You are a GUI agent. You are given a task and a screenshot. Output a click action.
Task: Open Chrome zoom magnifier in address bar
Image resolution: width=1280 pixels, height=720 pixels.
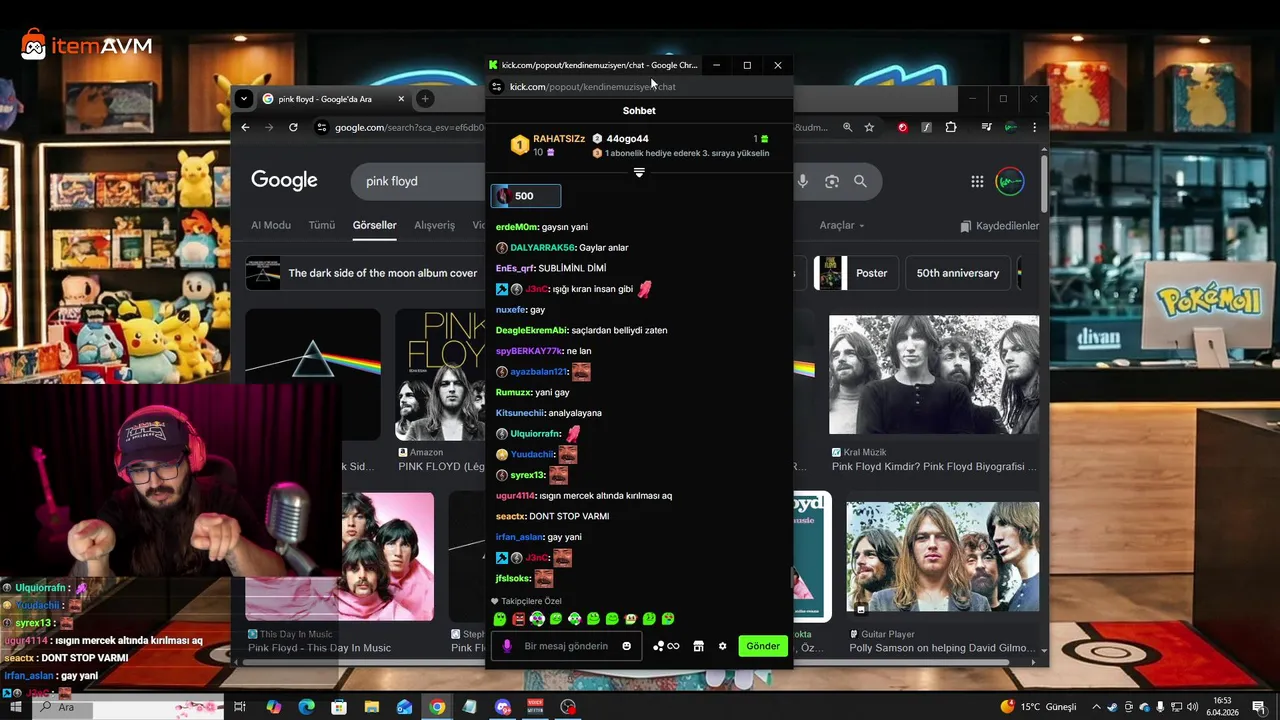(847, 127)
